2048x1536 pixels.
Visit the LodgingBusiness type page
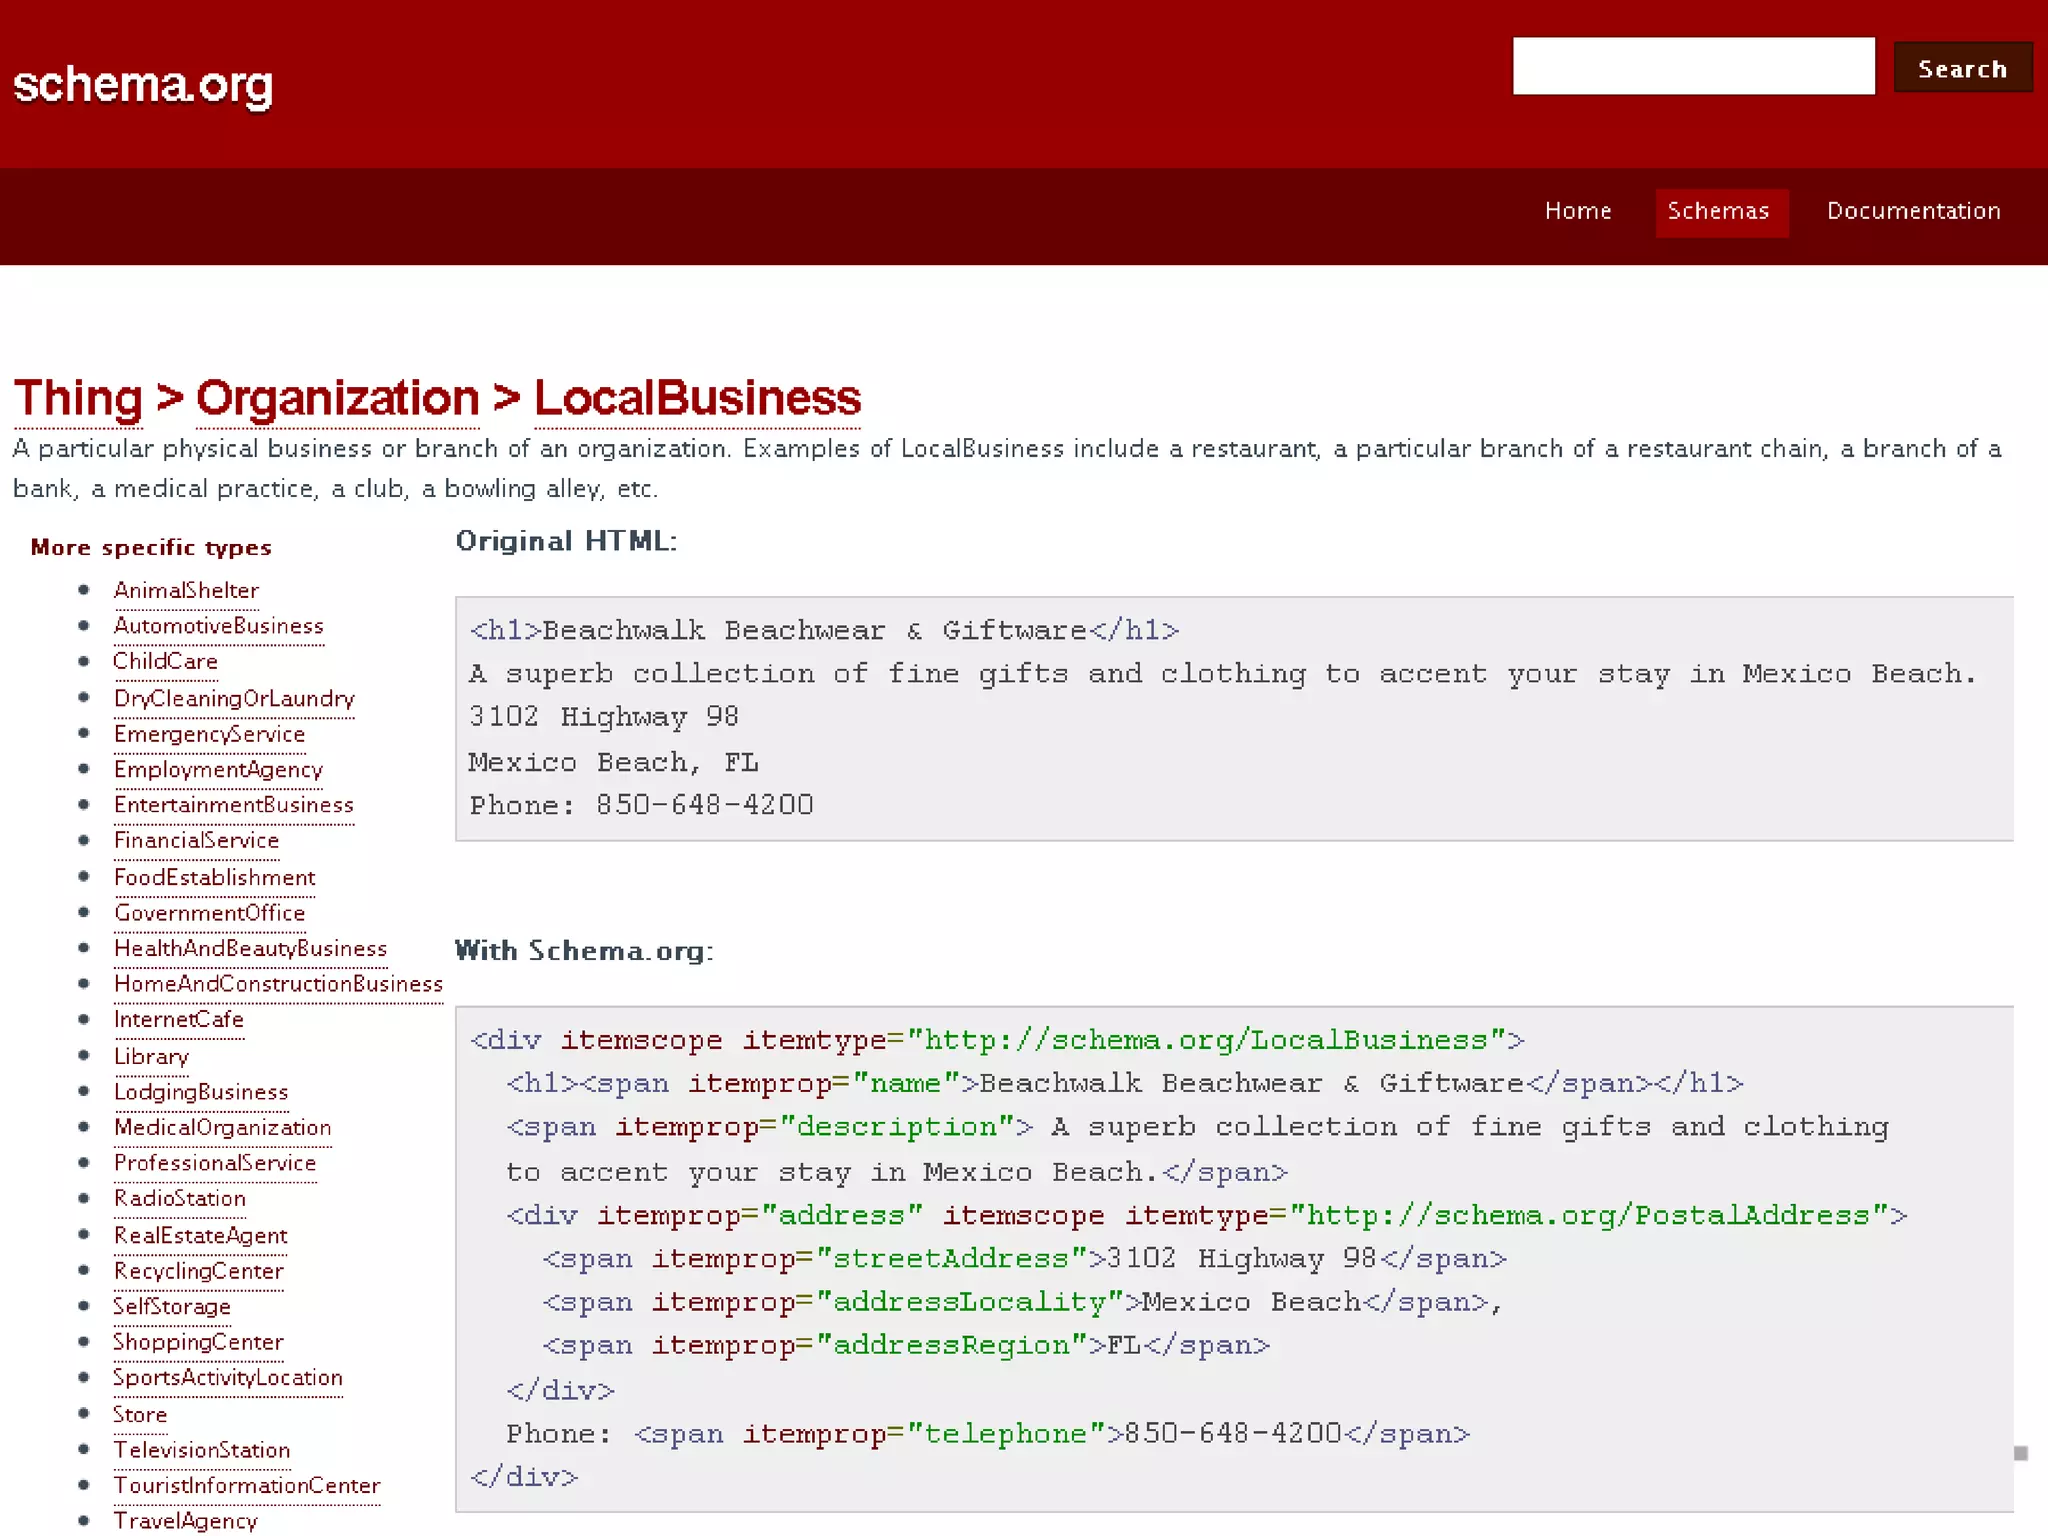click(201, 1092)
